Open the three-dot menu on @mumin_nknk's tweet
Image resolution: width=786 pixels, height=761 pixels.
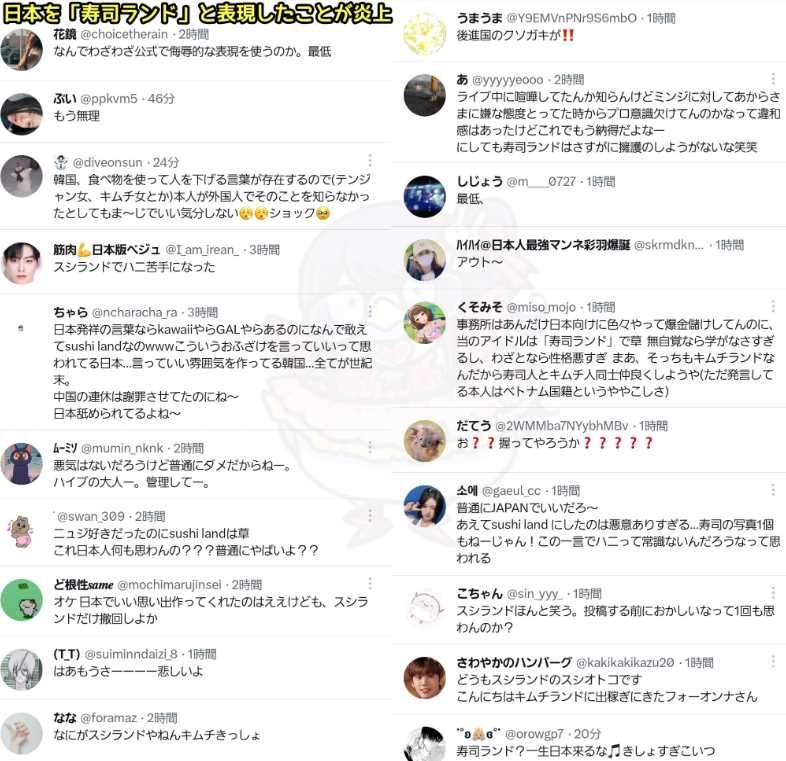[x=370, y=447]
